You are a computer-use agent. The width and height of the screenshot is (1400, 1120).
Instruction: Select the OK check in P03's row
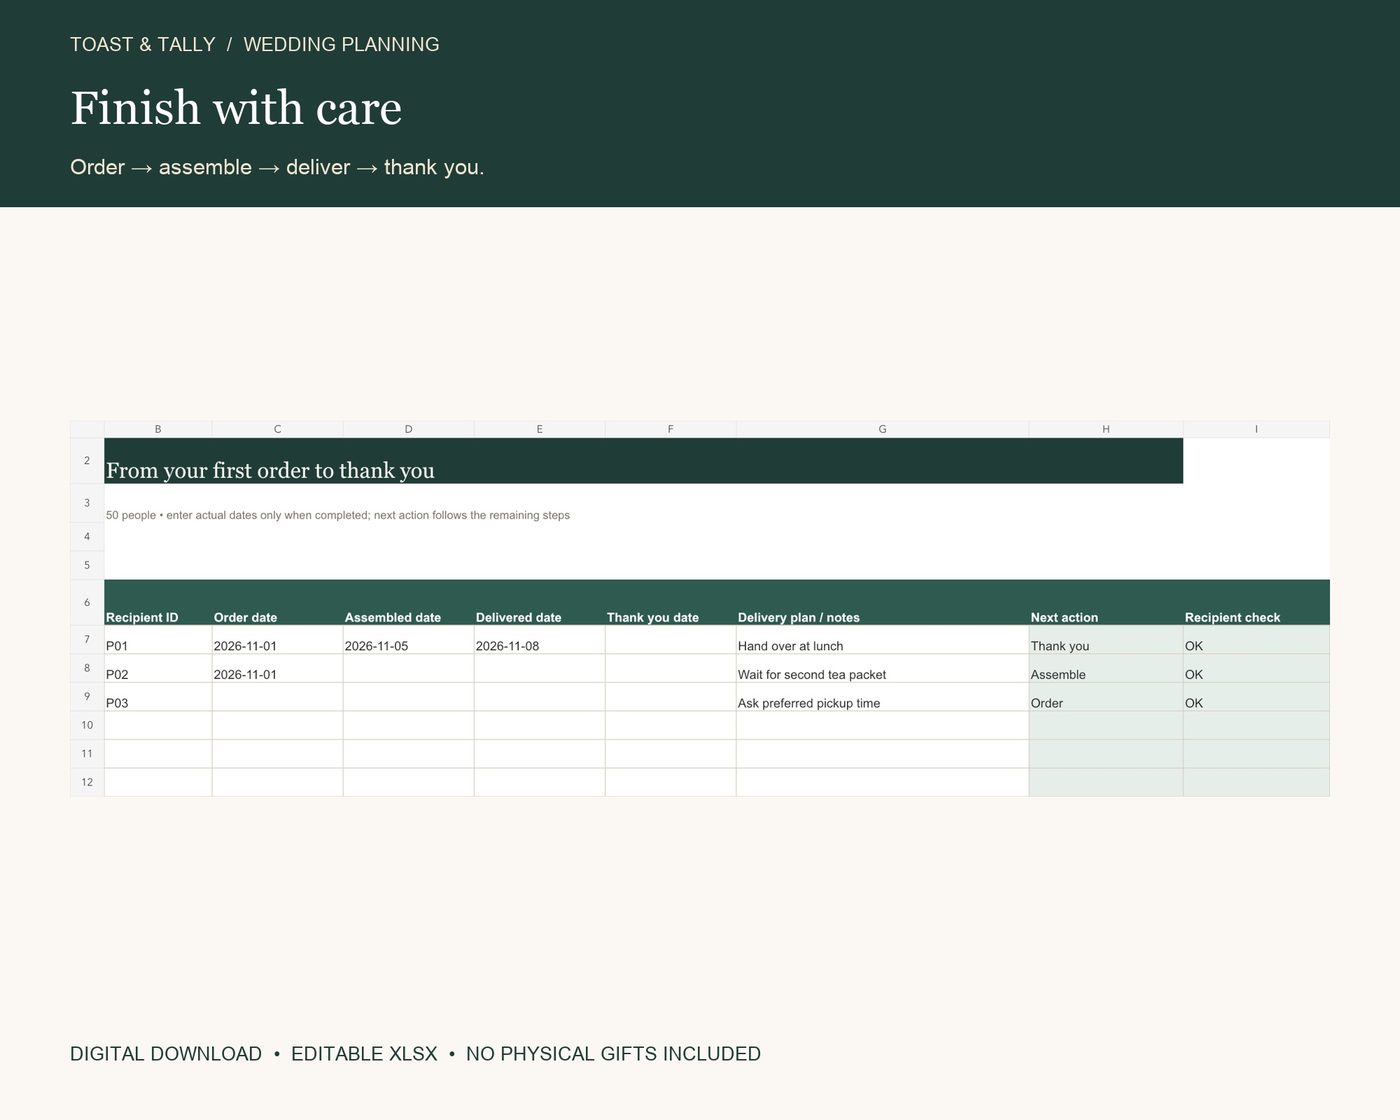[1256, 697]
